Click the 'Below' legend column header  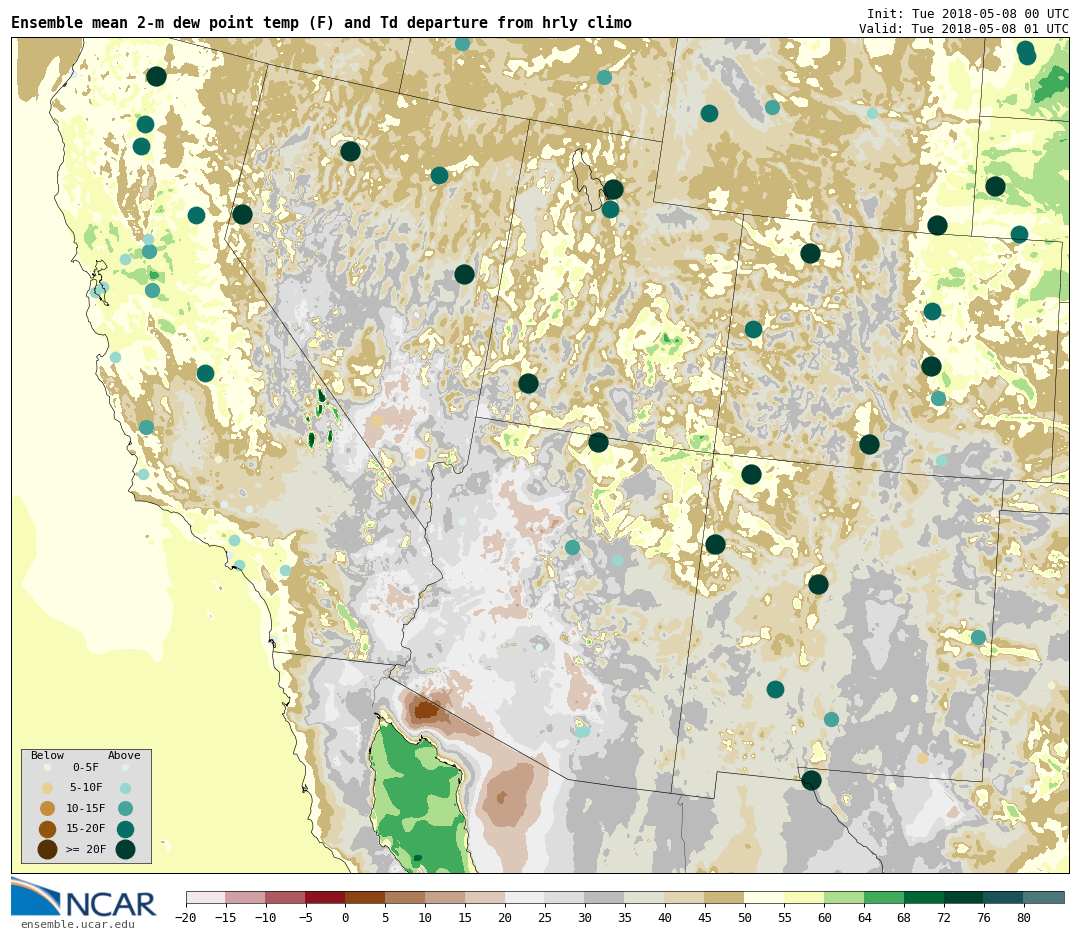click(47, 756)
